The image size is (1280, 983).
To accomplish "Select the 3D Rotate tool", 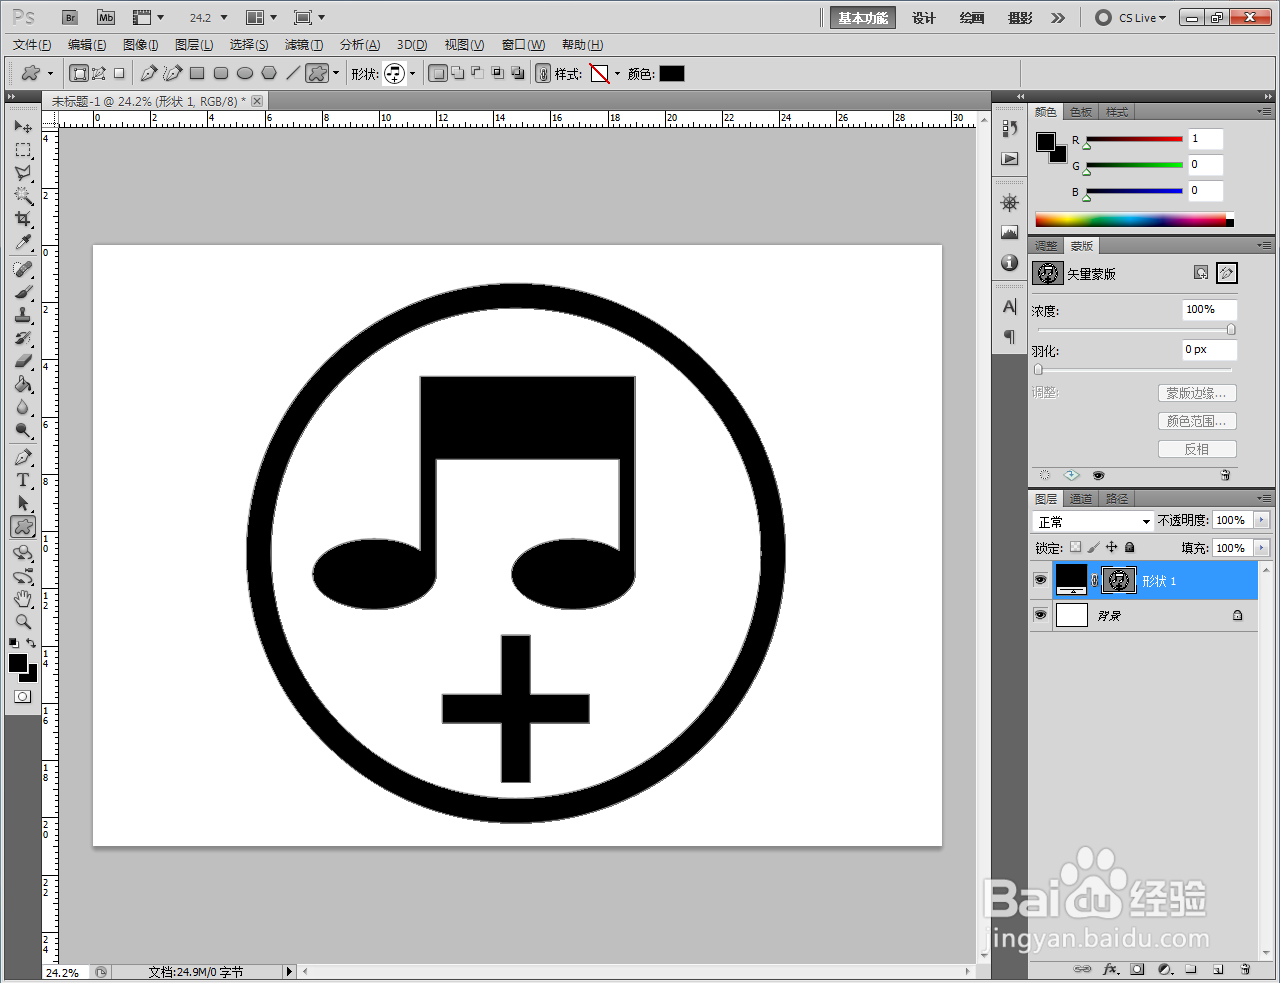I will [23, 553].
